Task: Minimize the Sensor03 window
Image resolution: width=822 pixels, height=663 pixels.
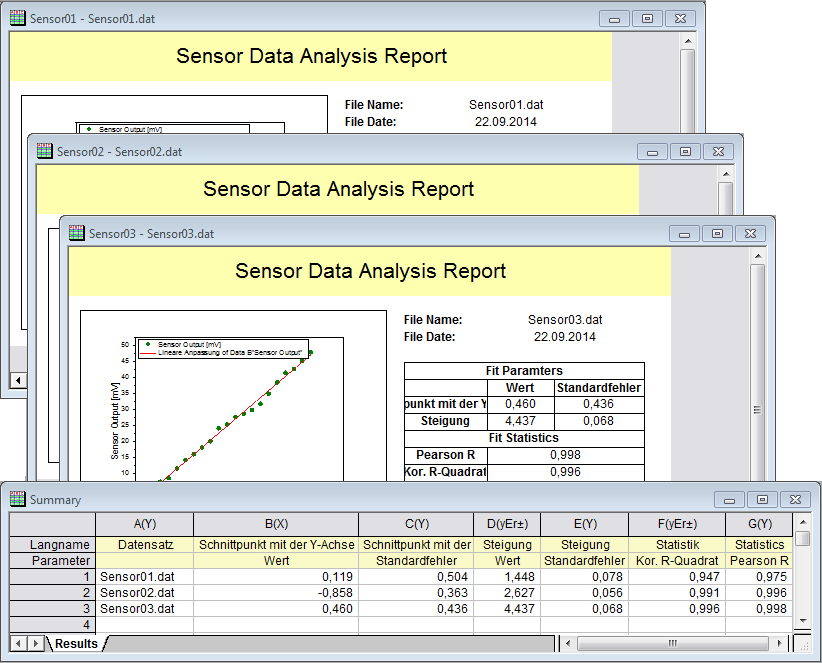Action: pos(684,234)
